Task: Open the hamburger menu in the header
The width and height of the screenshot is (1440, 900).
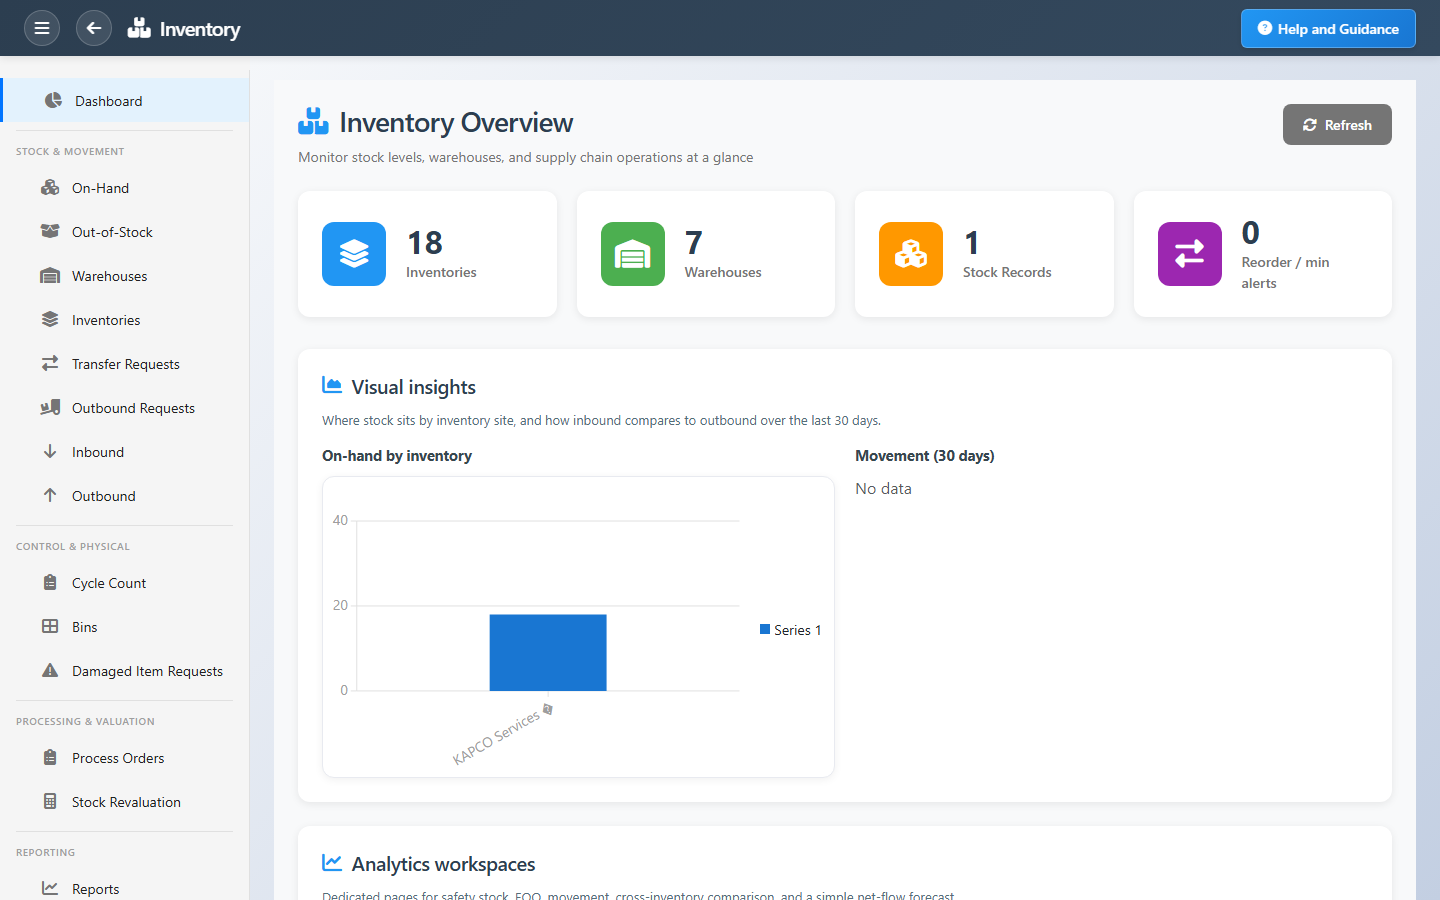Action: point(42,28)
